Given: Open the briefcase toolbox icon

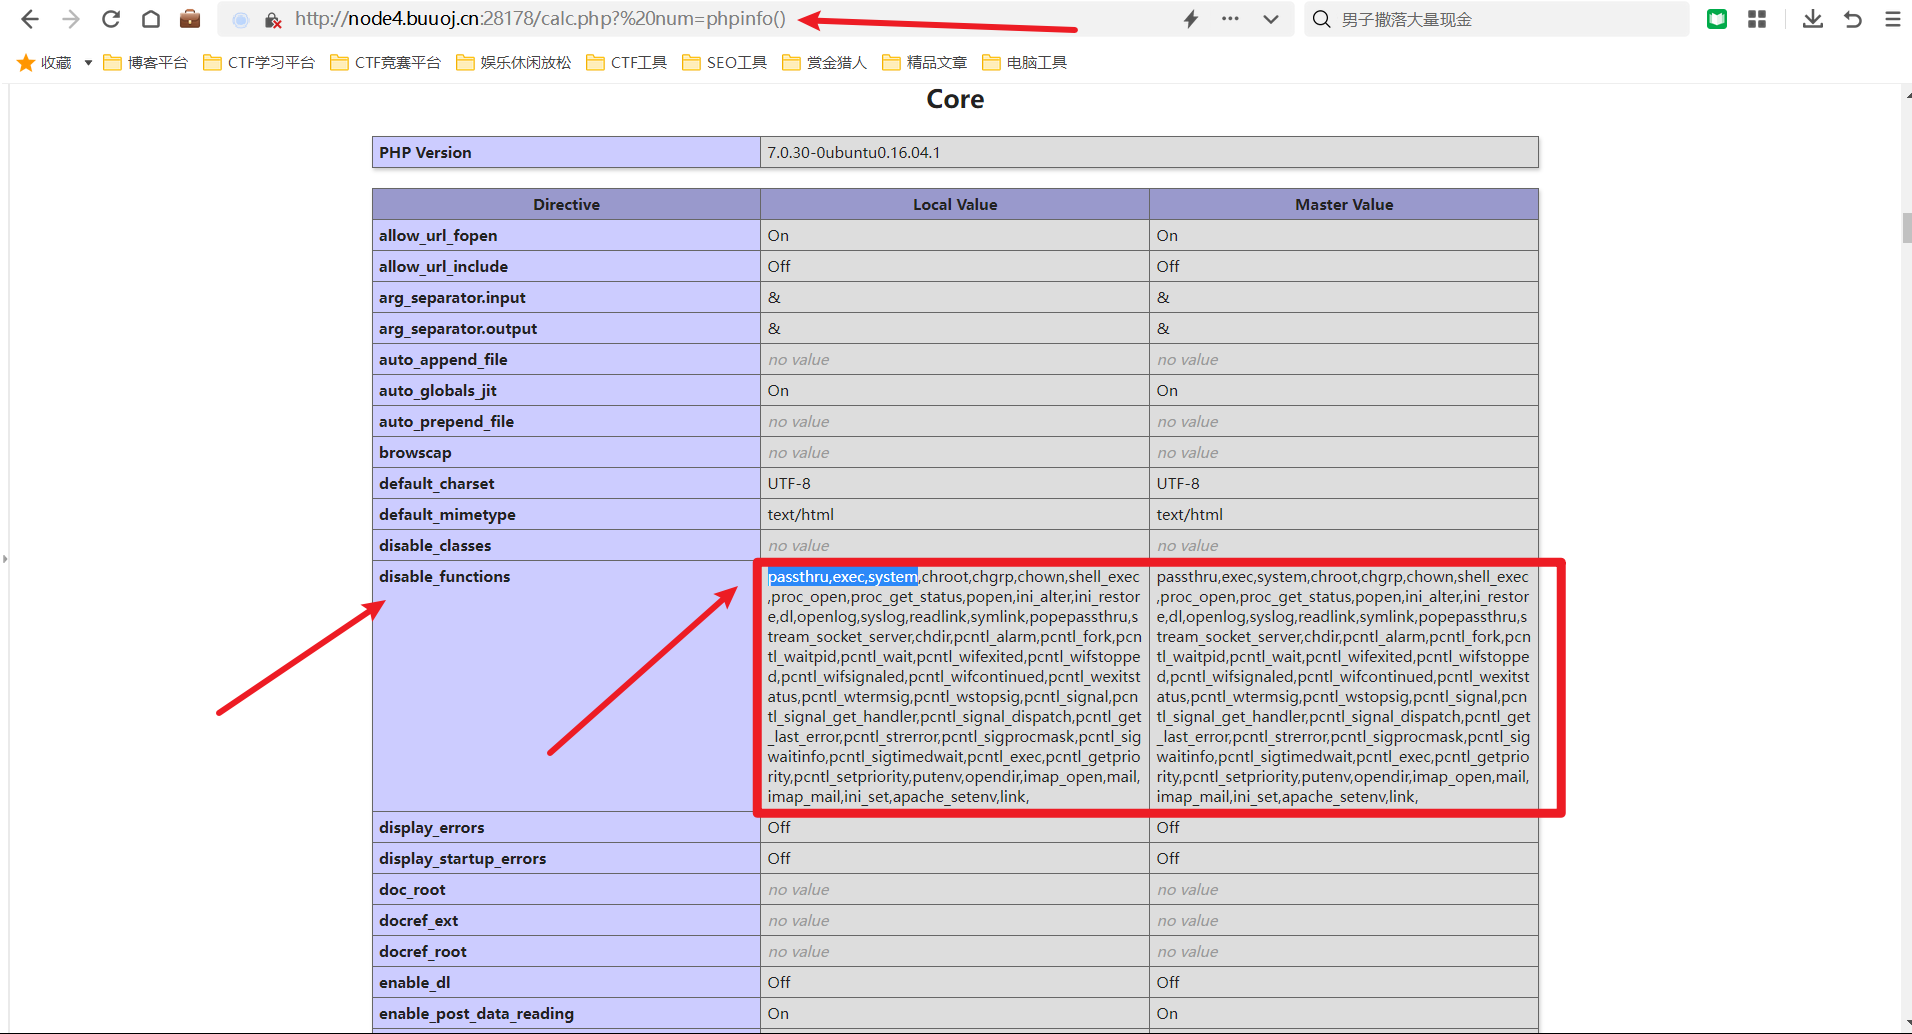Looking at the screenshot, I should click(190, 19).
